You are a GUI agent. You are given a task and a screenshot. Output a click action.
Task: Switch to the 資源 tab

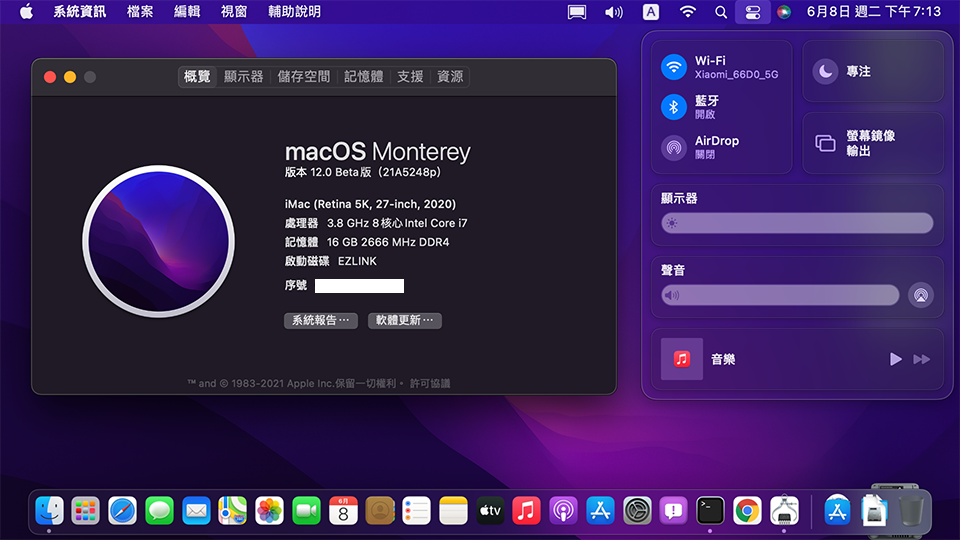point(450,77)
